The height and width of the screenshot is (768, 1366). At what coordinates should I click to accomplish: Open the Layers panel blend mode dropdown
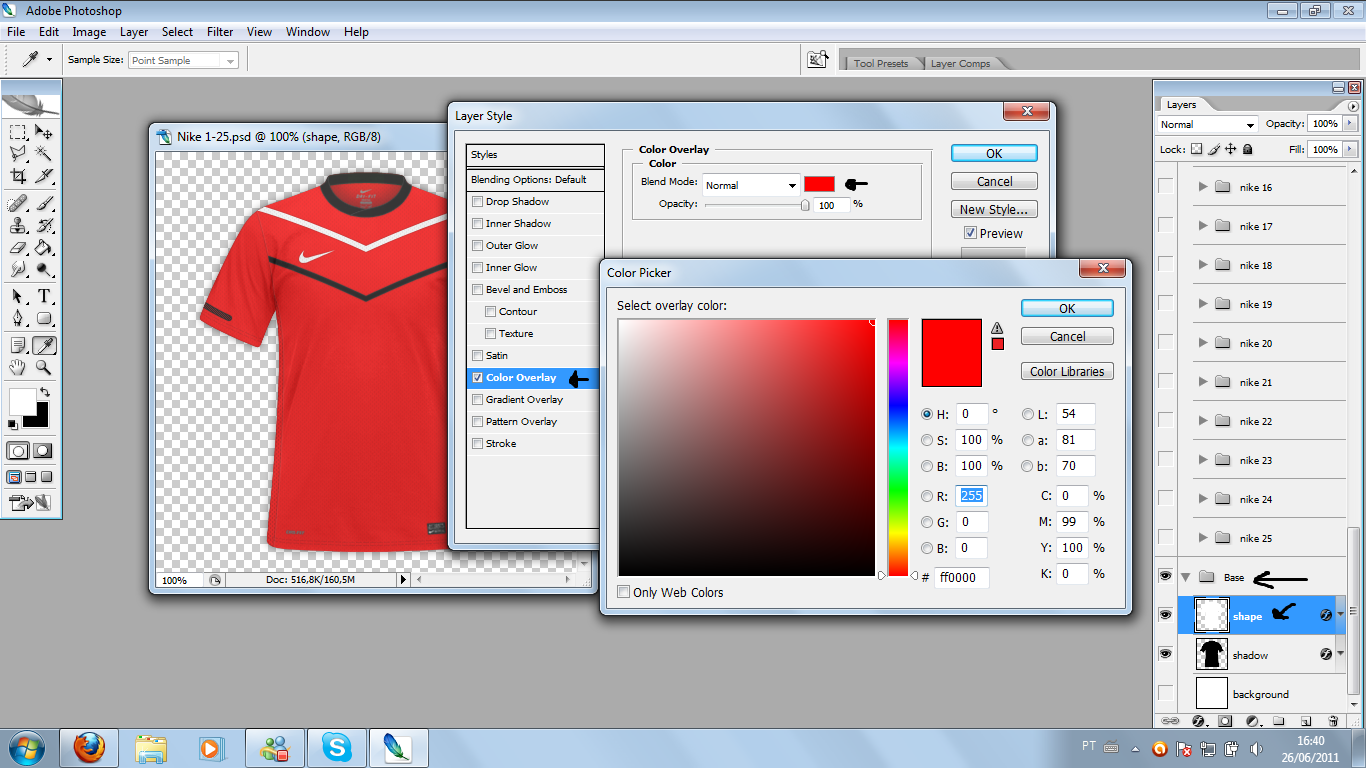1207,124
